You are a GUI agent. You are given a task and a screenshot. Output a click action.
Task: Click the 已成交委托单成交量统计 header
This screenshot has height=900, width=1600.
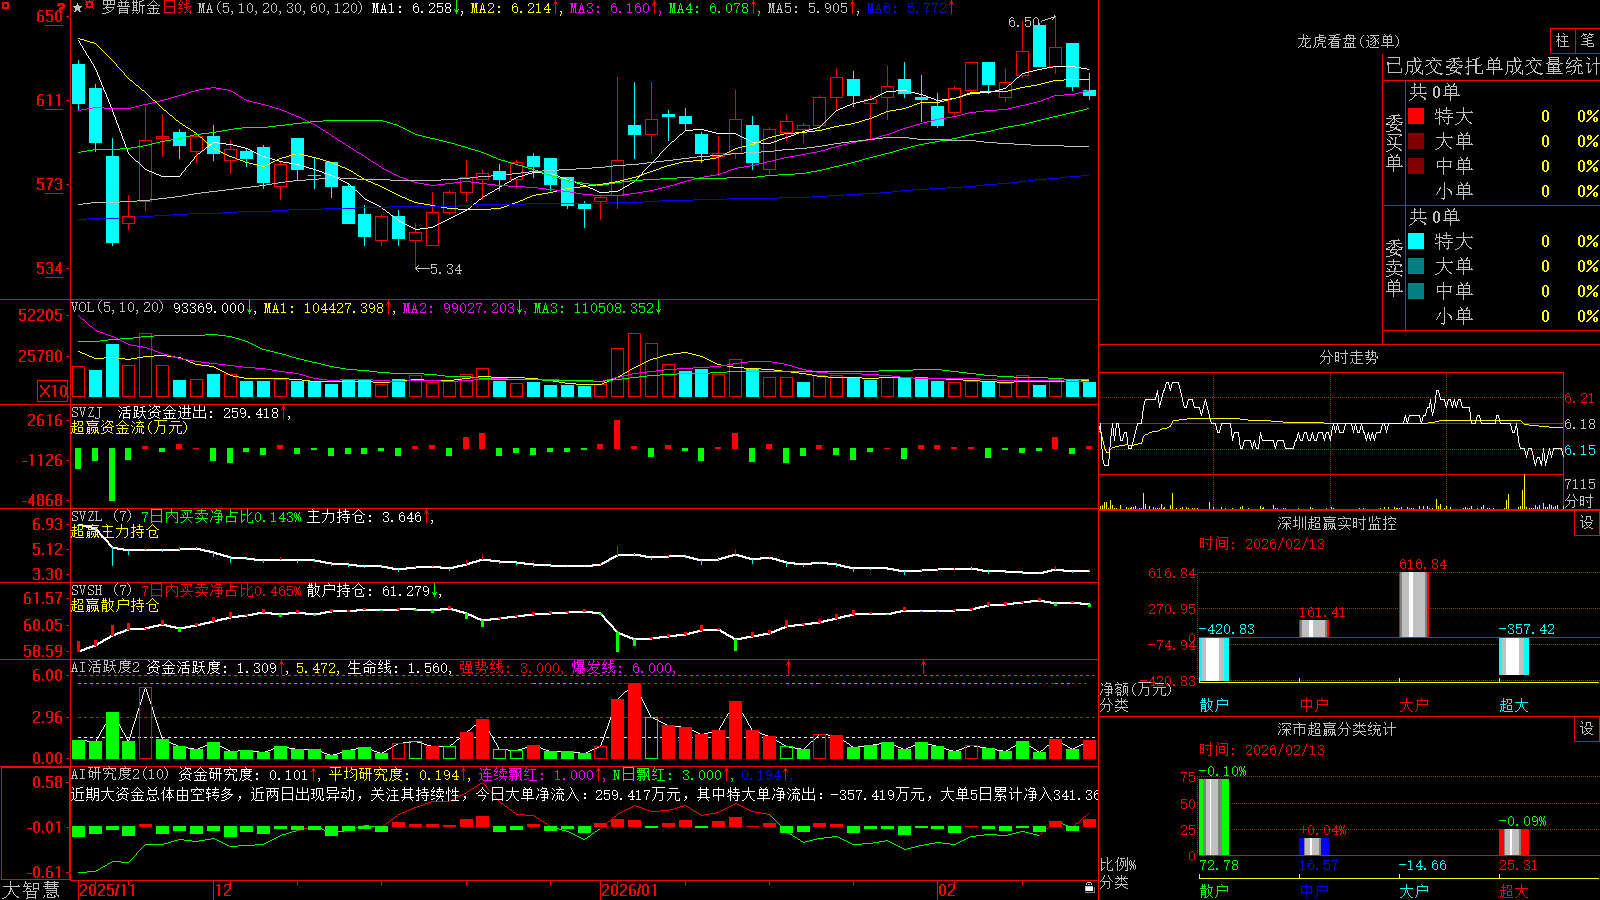pyautogui.click(x=1492, y=66)
